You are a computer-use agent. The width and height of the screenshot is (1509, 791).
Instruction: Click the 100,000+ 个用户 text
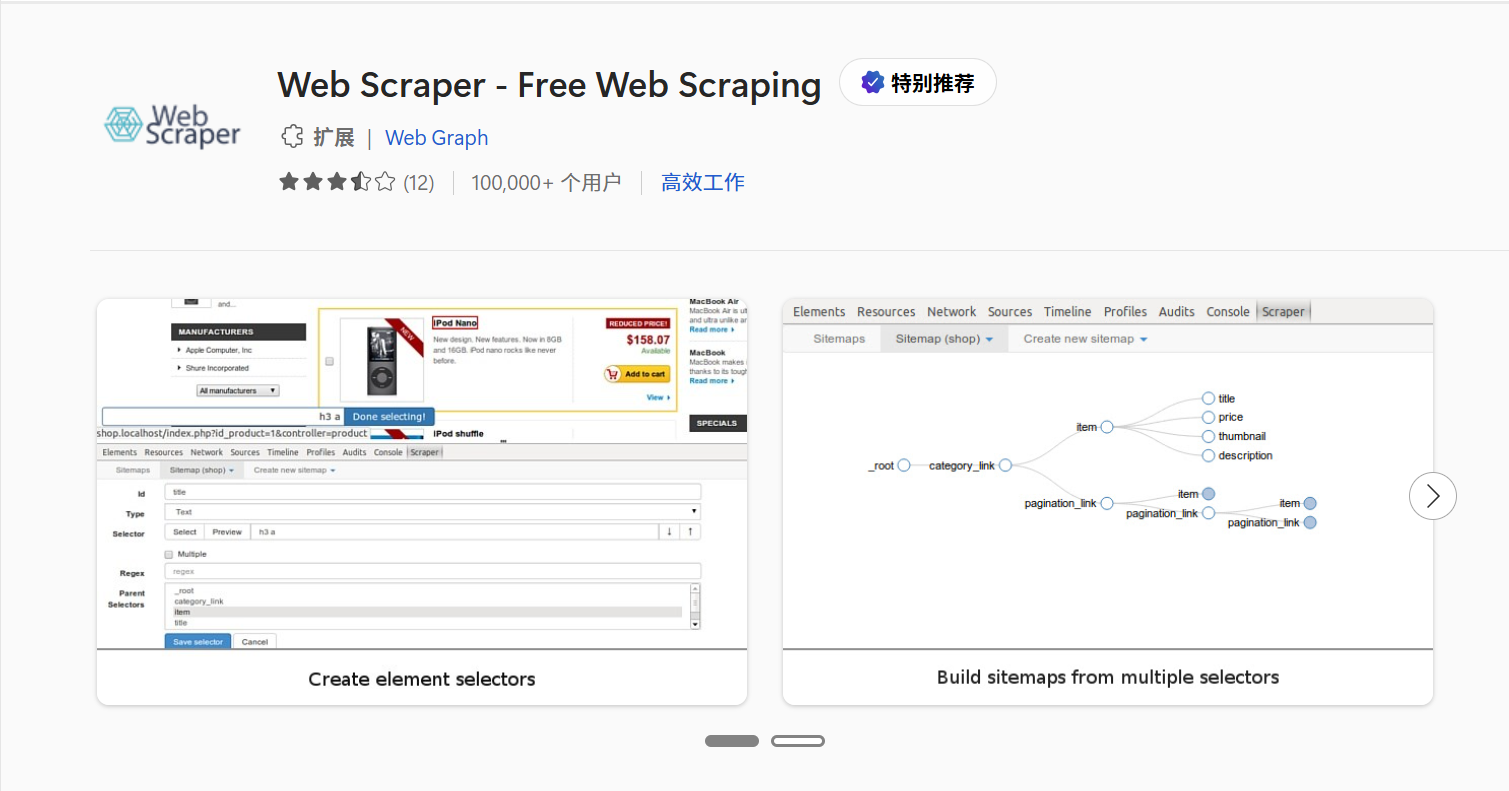tap(546, 182)
